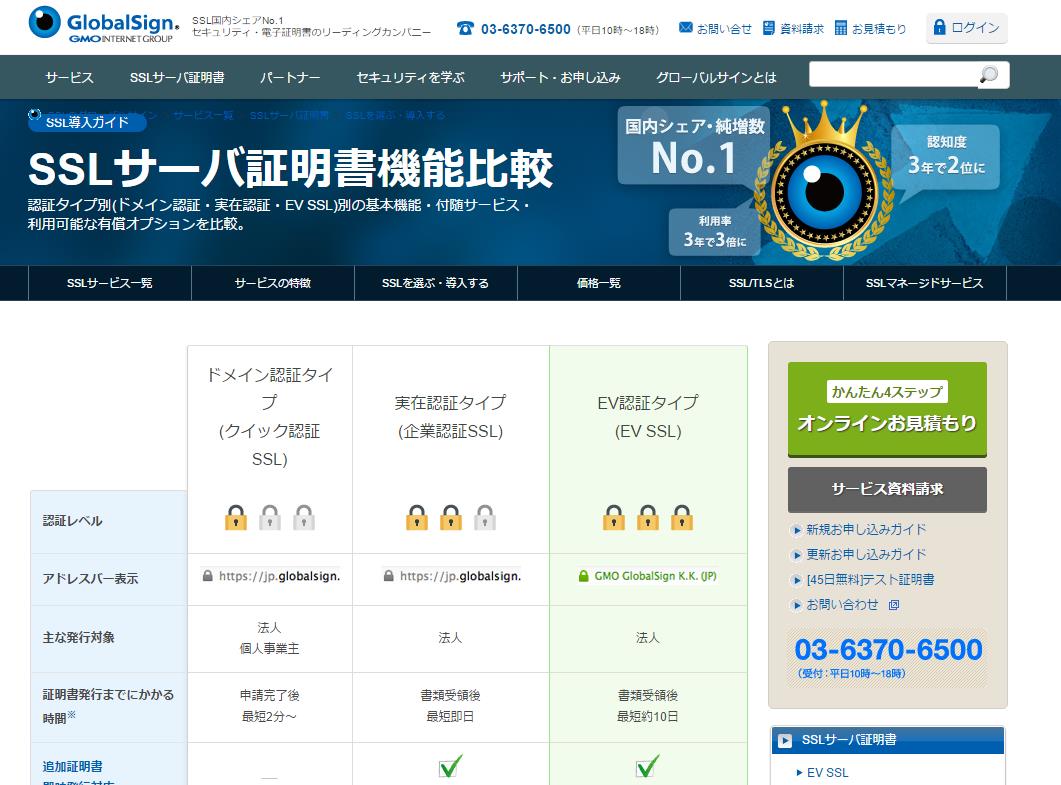Image resolution: width=1061 pixels, height=785 pixels.
Task: Click the padlock icon on ログイン button
Action: click(x=939, y=27)
